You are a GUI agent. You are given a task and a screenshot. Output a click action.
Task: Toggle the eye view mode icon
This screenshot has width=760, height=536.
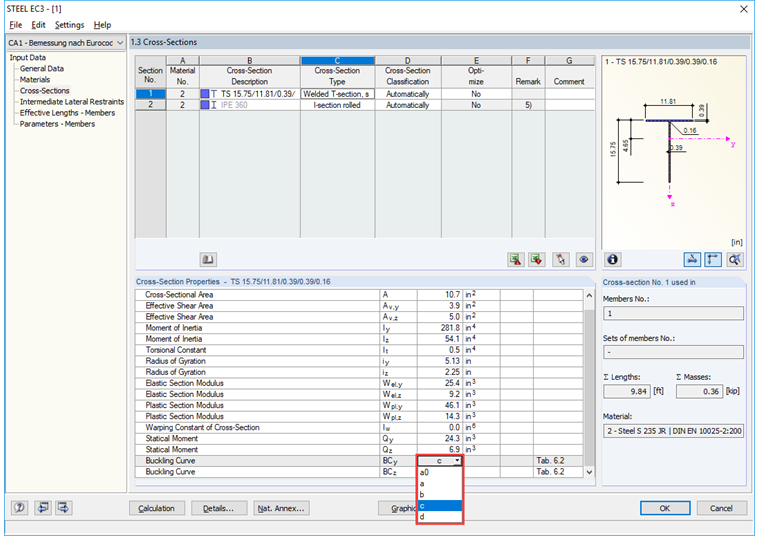[584, 260]
